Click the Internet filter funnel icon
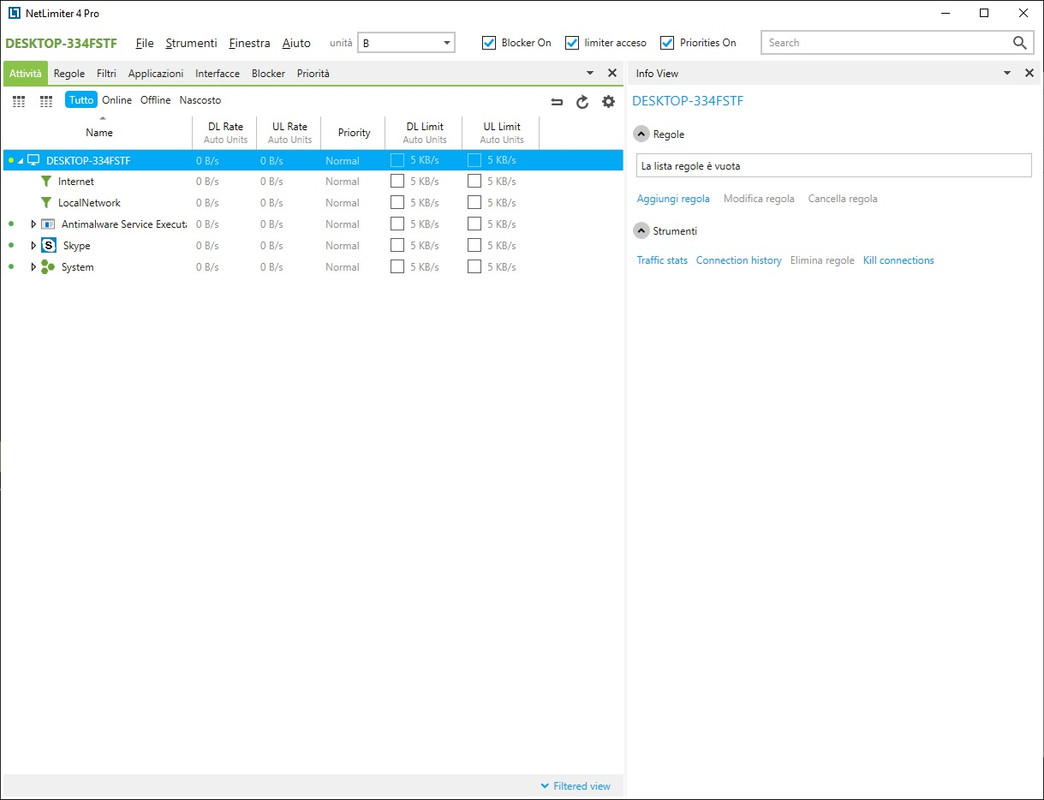Screen dimensions: 1044x800 tap(46, 181)
